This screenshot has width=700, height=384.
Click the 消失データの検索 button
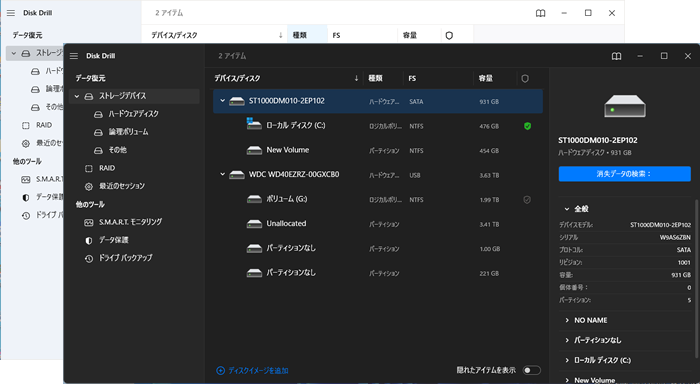(x=625, y=174)
